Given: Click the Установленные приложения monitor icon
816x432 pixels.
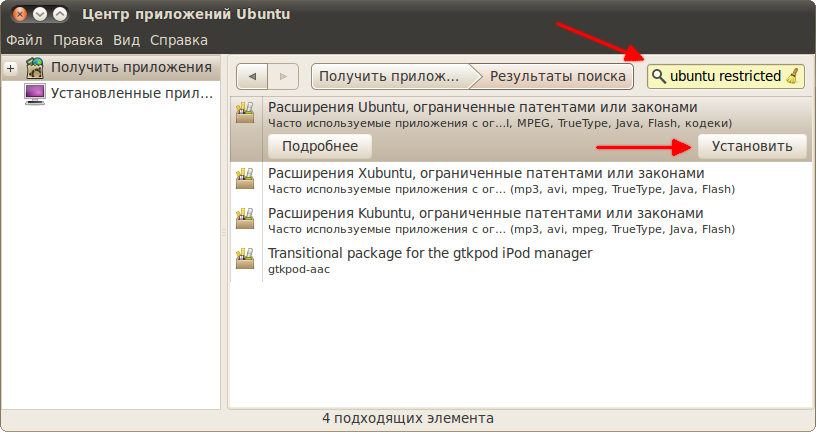Looking at the screenshot, I should coord(35,94).
